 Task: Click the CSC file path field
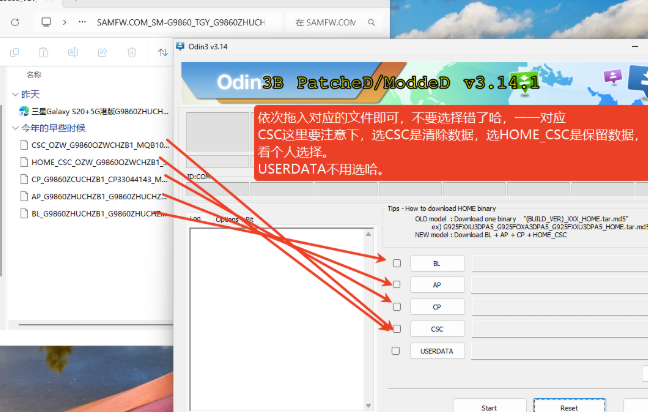coord(560,329)
